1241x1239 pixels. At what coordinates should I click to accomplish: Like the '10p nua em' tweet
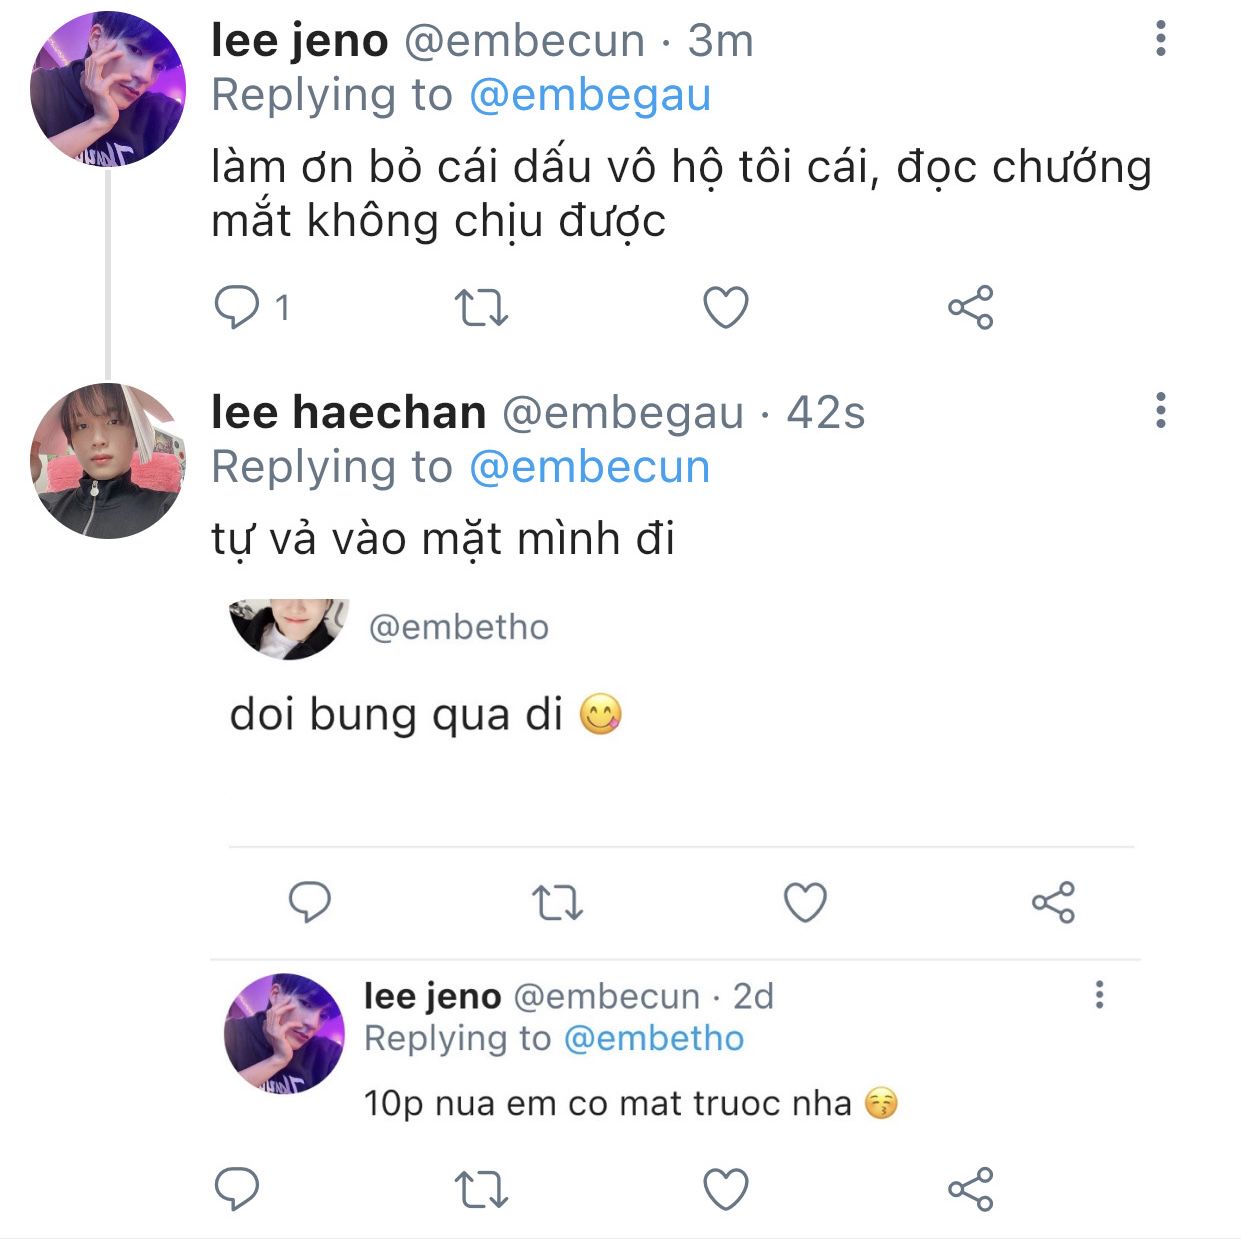click(726, 1189)
